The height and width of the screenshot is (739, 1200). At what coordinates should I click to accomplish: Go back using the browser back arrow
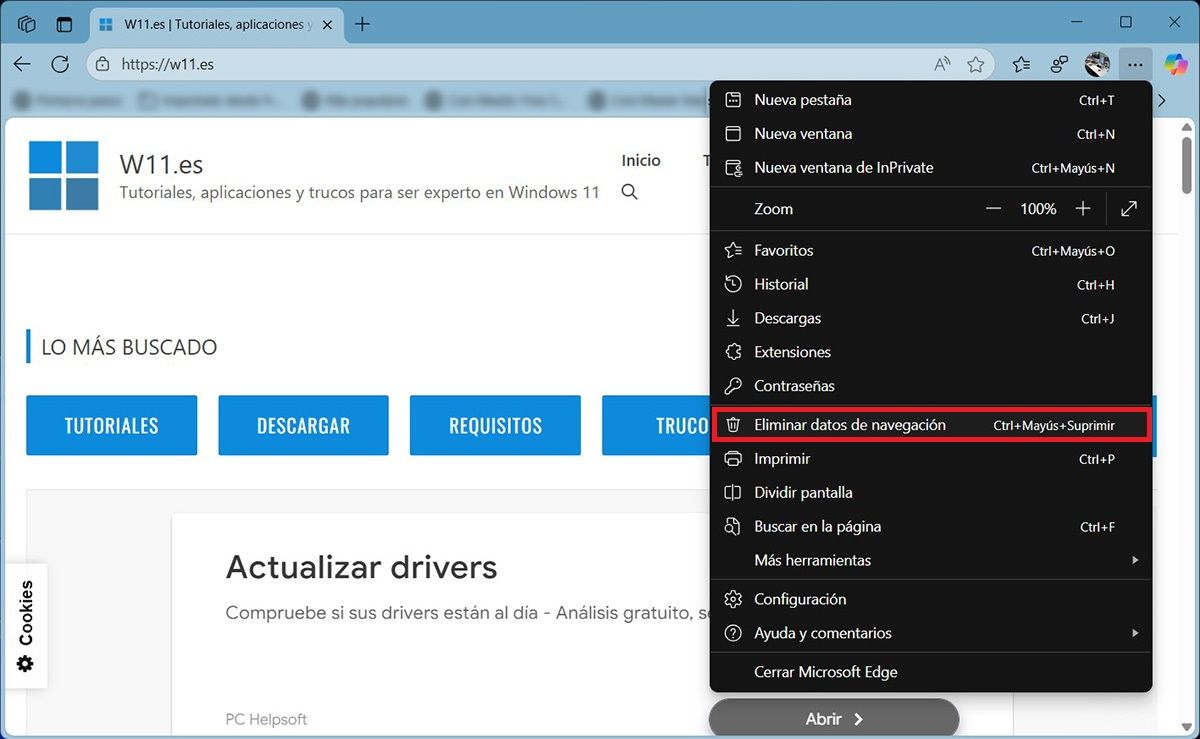tap(22, 64)
